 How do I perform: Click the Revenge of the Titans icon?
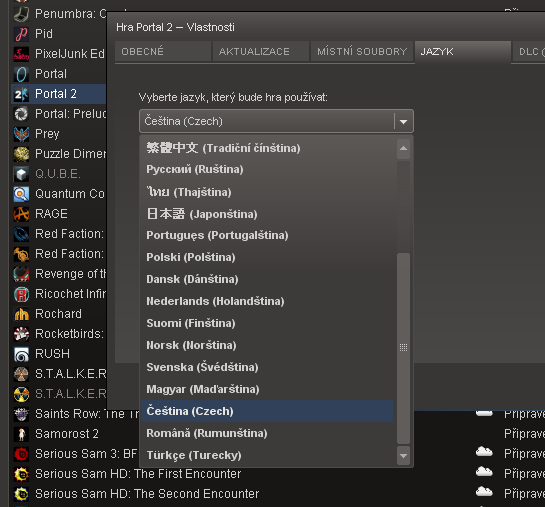(x=21, y=274)
